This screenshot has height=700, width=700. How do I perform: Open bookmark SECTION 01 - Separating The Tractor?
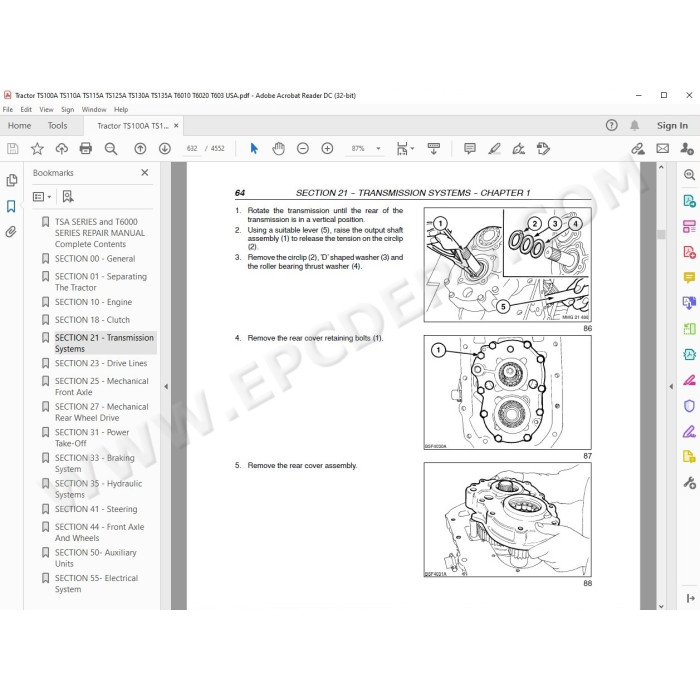[x=101, y=282]
